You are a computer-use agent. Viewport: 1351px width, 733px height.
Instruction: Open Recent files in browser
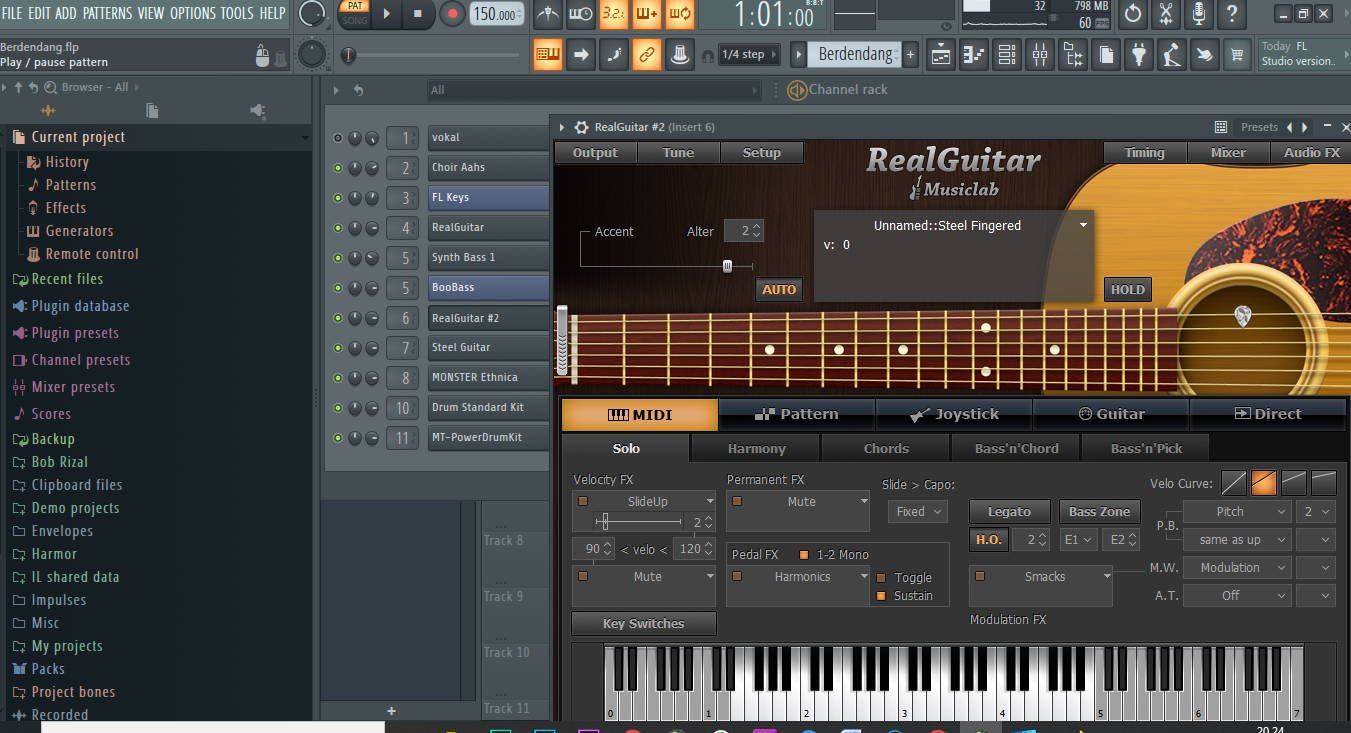tap(67, 279)
